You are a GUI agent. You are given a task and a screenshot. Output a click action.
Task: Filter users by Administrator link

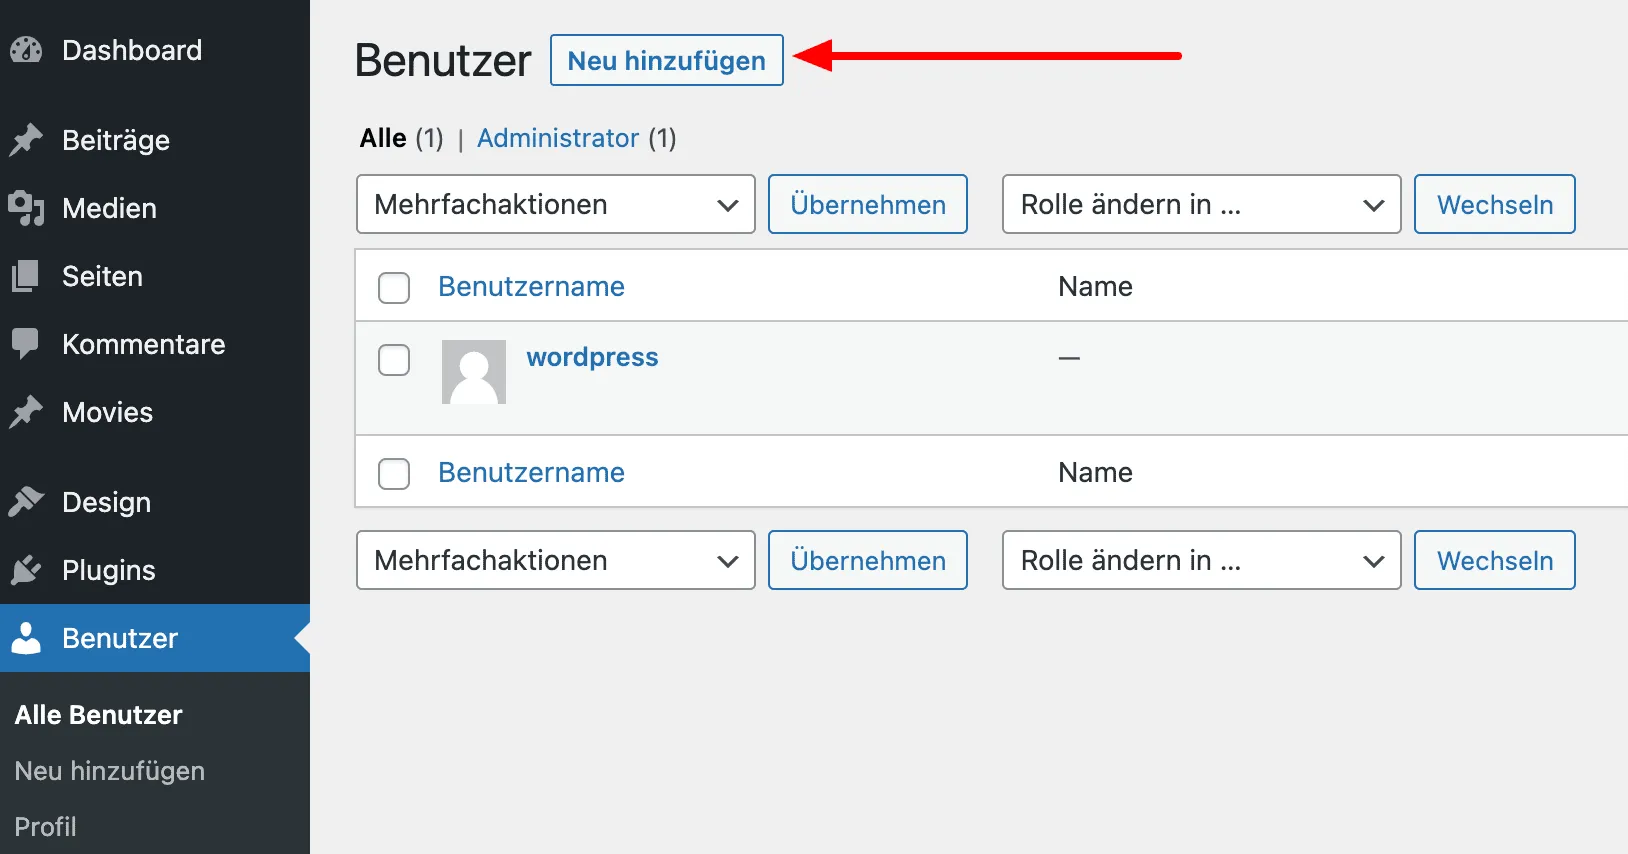pyautogui.click(x=559, y=138)
